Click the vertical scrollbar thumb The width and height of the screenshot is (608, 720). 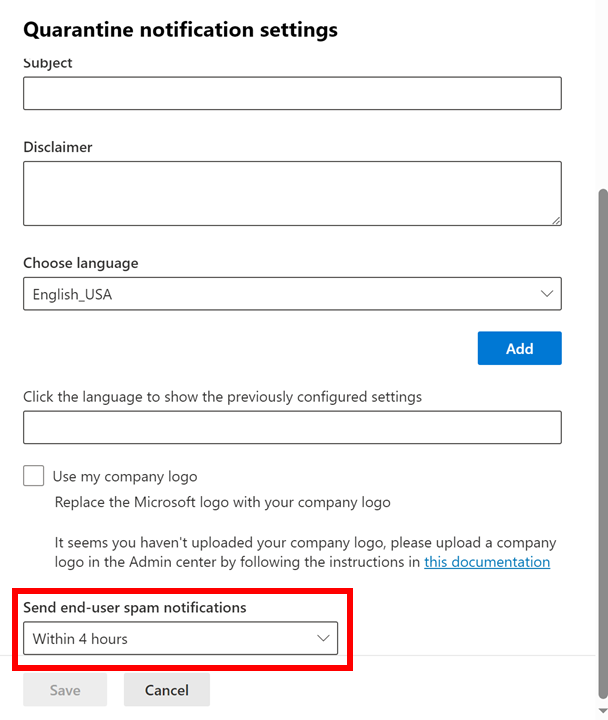coord(601,440)
